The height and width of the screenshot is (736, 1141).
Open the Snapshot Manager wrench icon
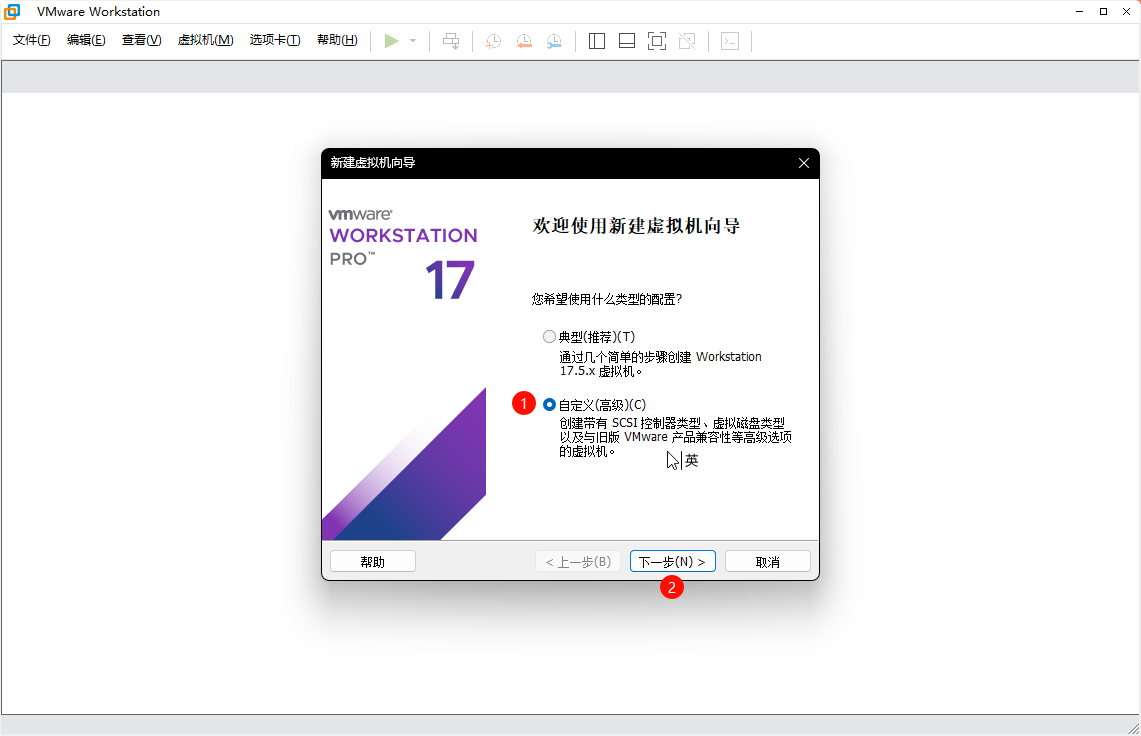pos(554,41)
